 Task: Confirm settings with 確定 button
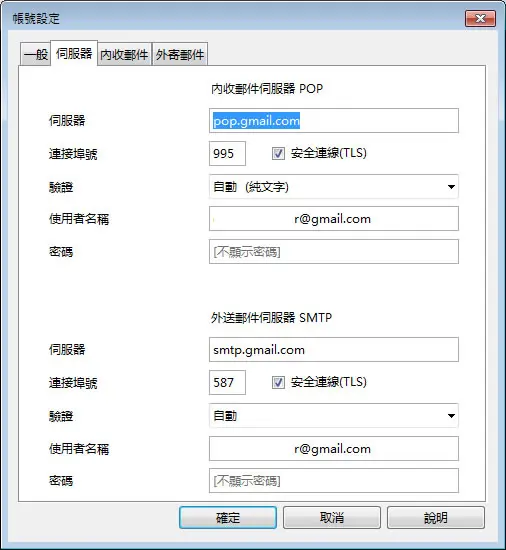pyautogui.click(x=228, y=517)
